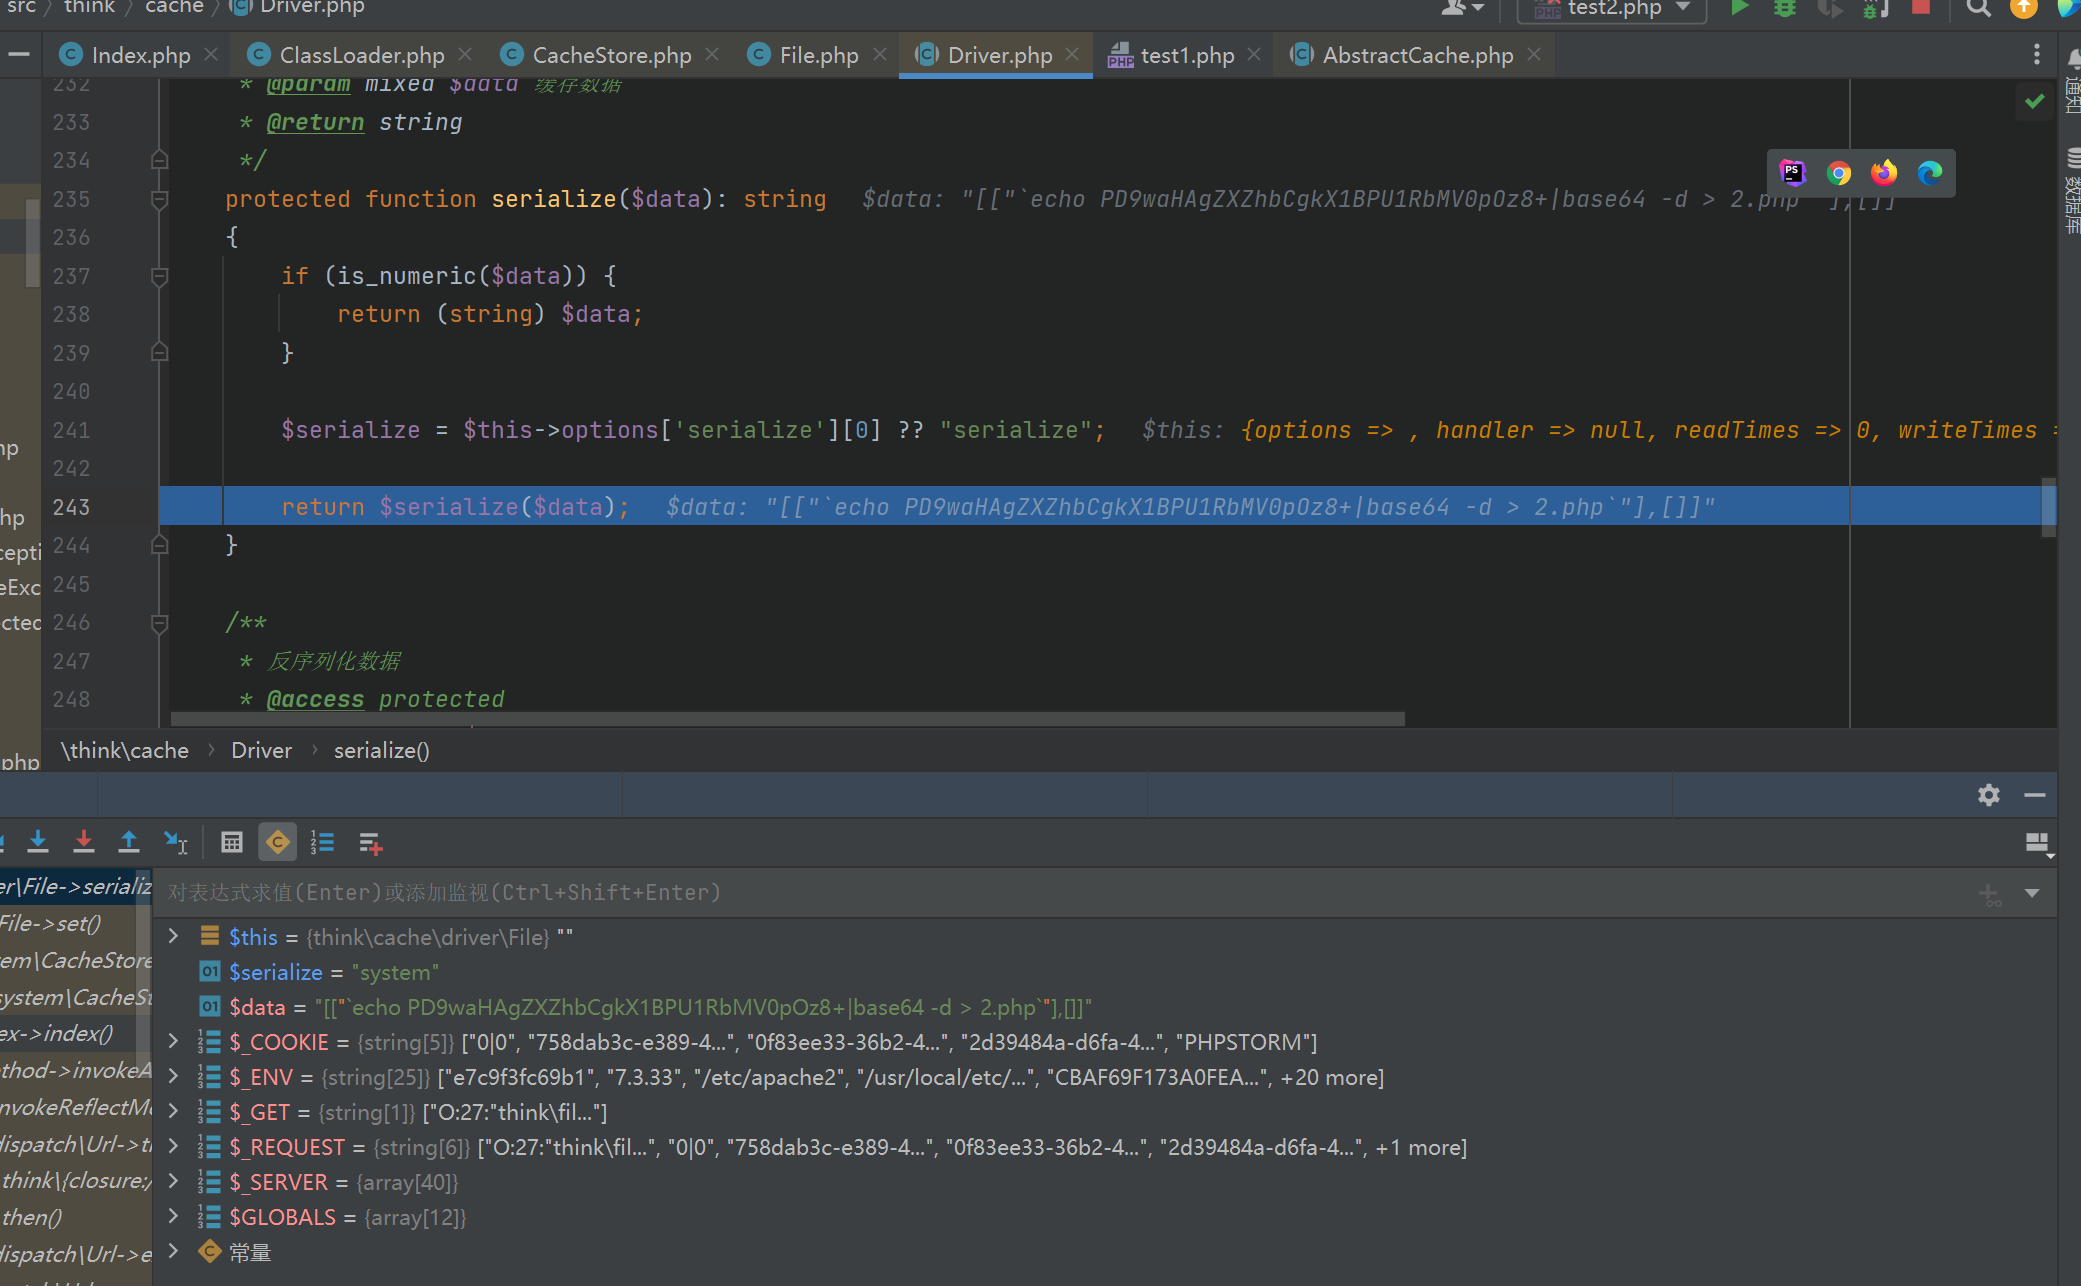Screen dimensions: 2081x1286
Task: Run test2.php with the green play icon
Action: (x=1739, y=8)
